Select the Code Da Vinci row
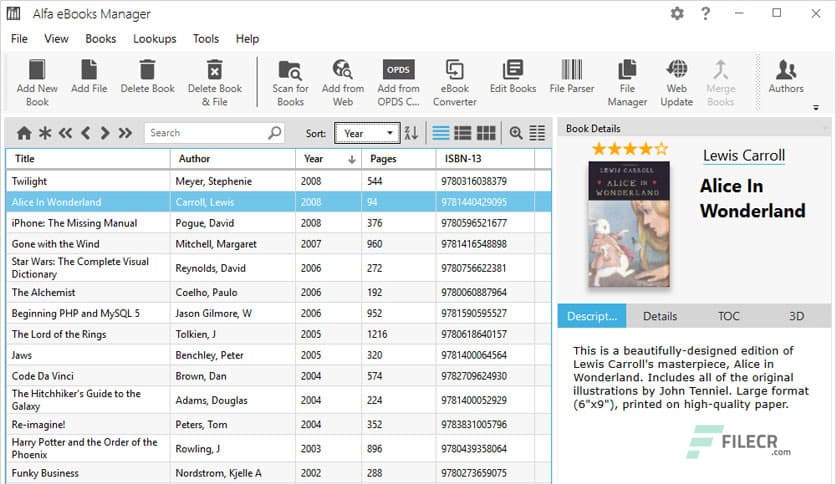The height and width of the screenshot is (484, 836). click(x=278, y=376)
